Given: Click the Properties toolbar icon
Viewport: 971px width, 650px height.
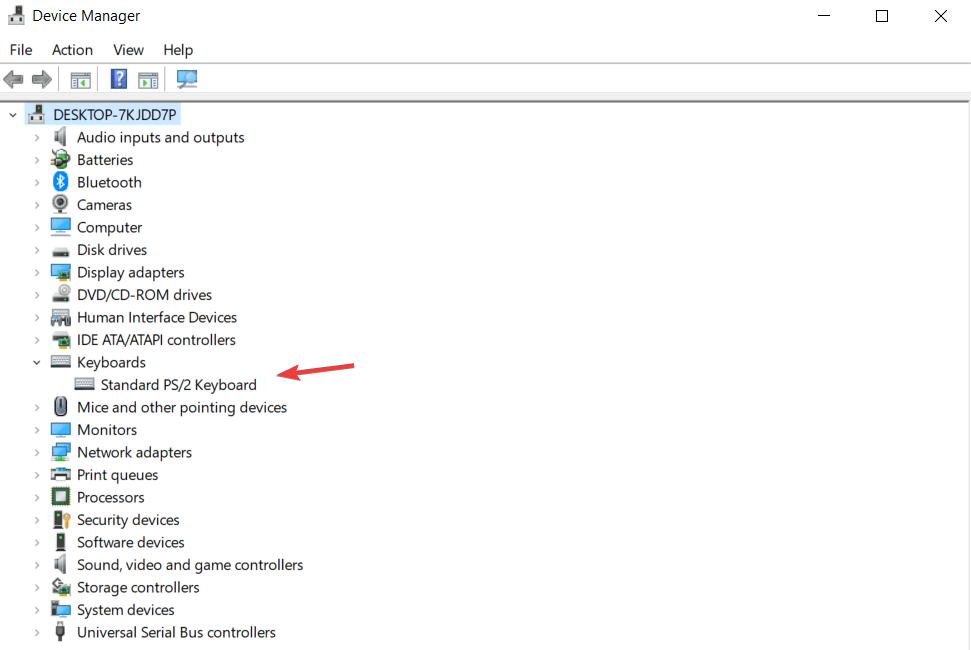Looking at the screenshot, I should [148, 79].
